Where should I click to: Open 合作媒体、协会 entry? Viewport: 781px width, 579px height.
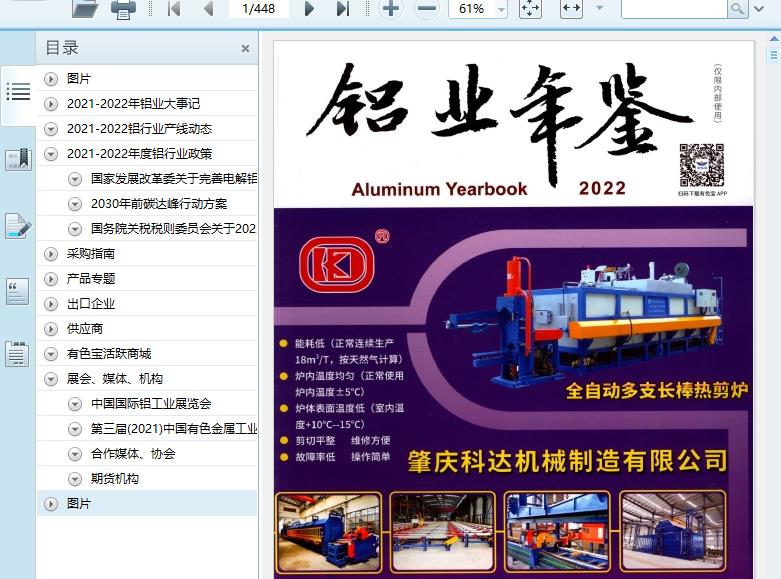pos(133,454)
